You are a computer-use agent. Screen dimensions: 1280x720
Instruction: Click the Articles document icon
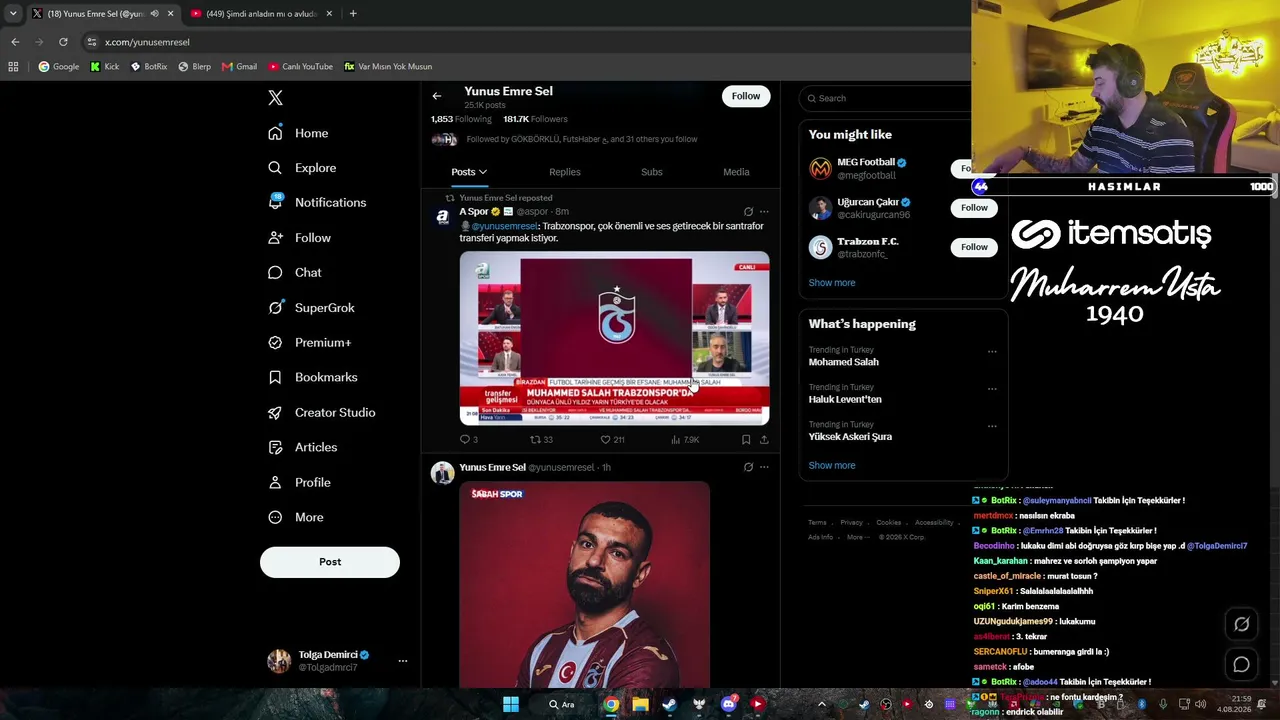275,447
